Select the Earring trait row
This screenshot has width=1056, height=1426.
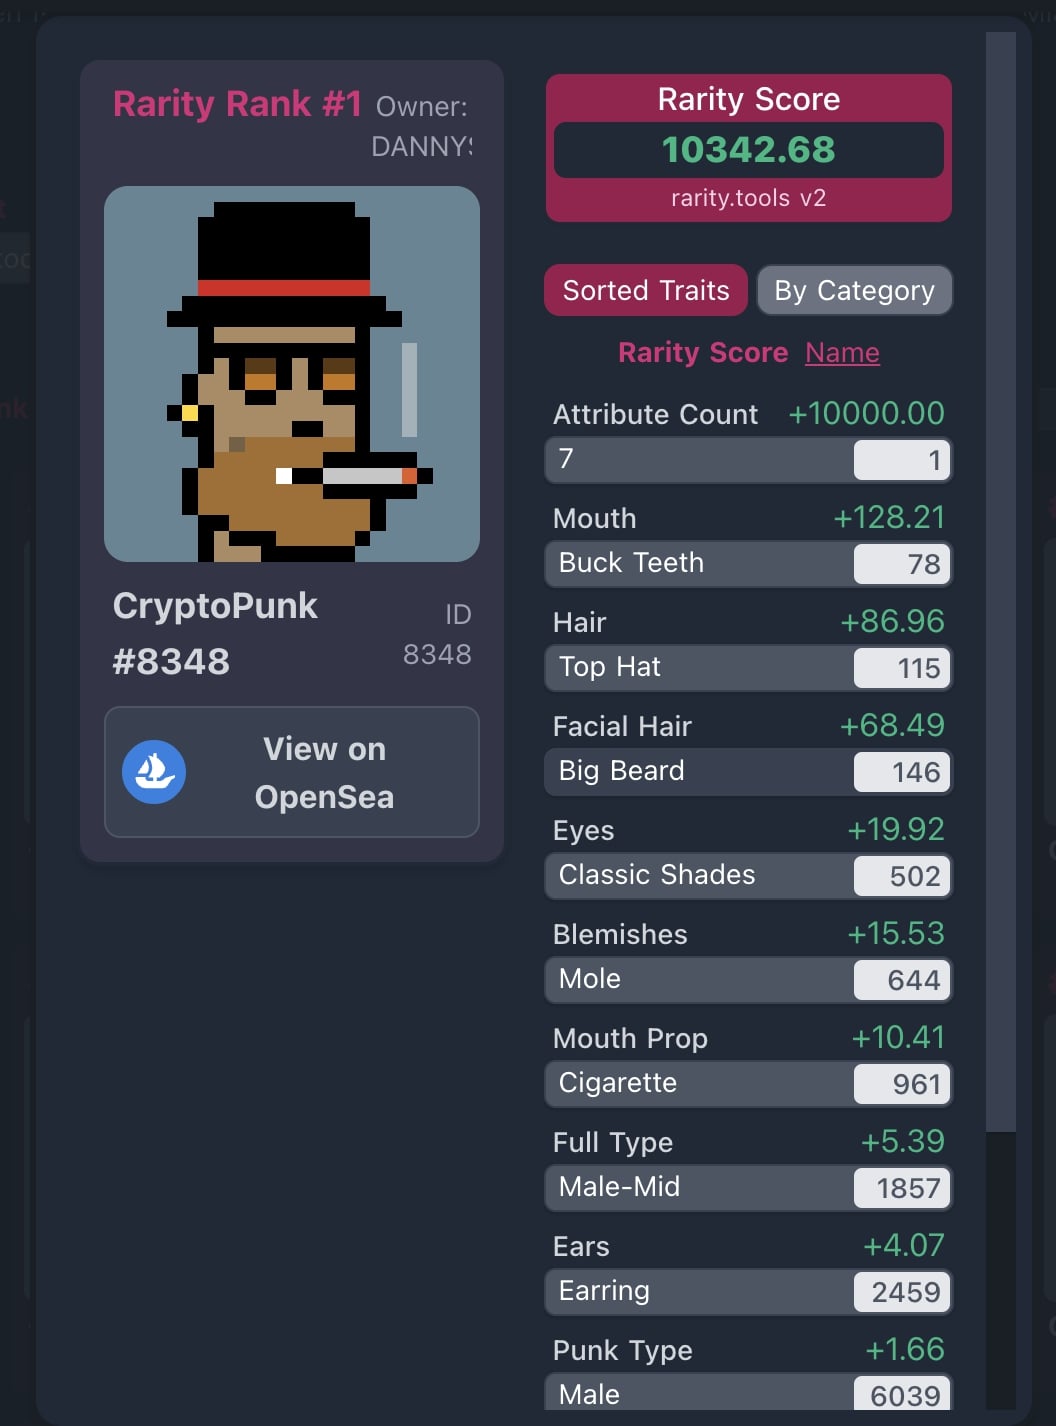(748, 1292)
